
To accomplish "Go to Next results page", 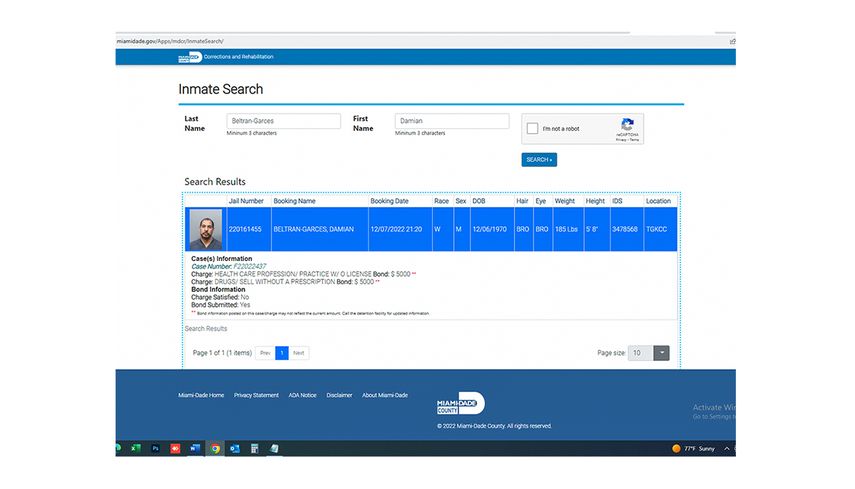I will click(299, 353).
